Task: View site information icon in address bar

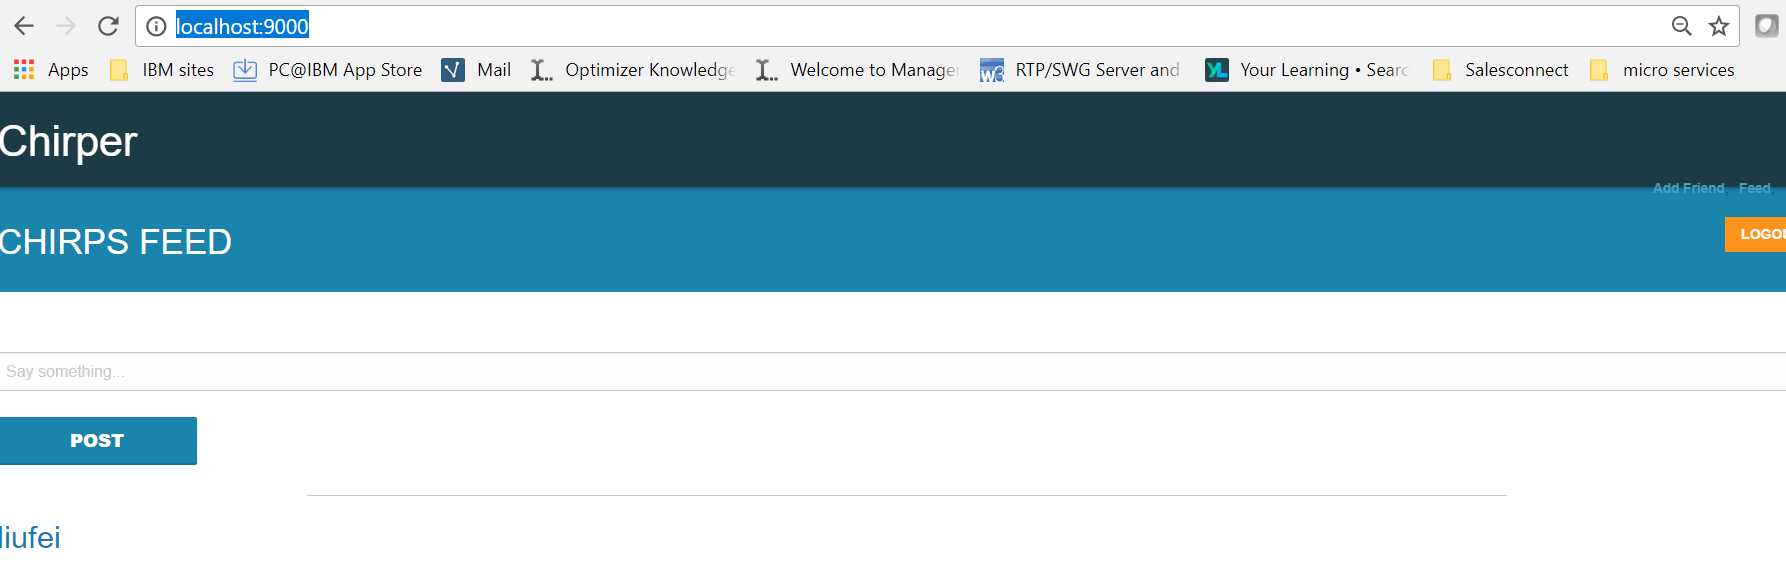Action: click(x=156, y=26)
